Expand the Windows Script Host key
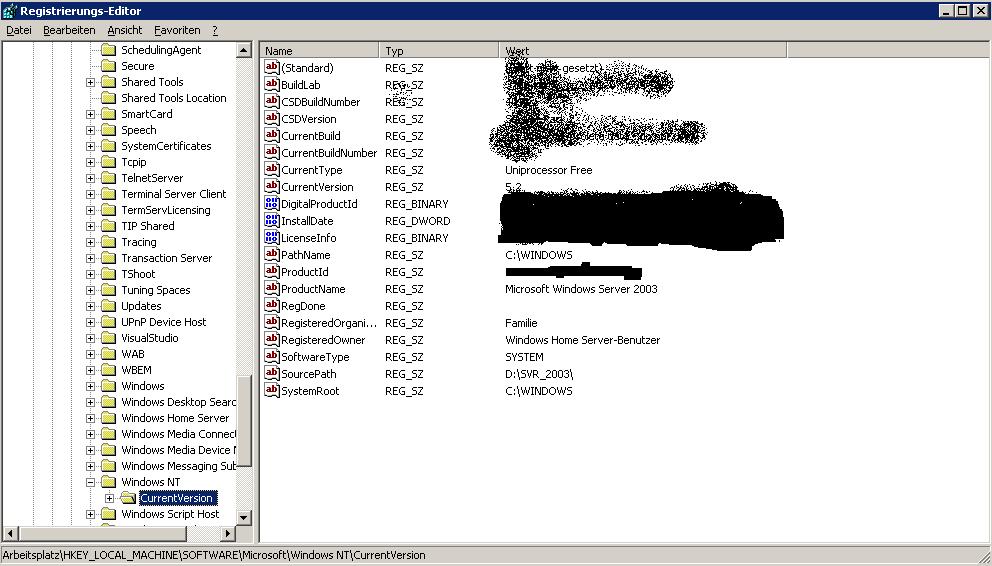 (90, 514)
